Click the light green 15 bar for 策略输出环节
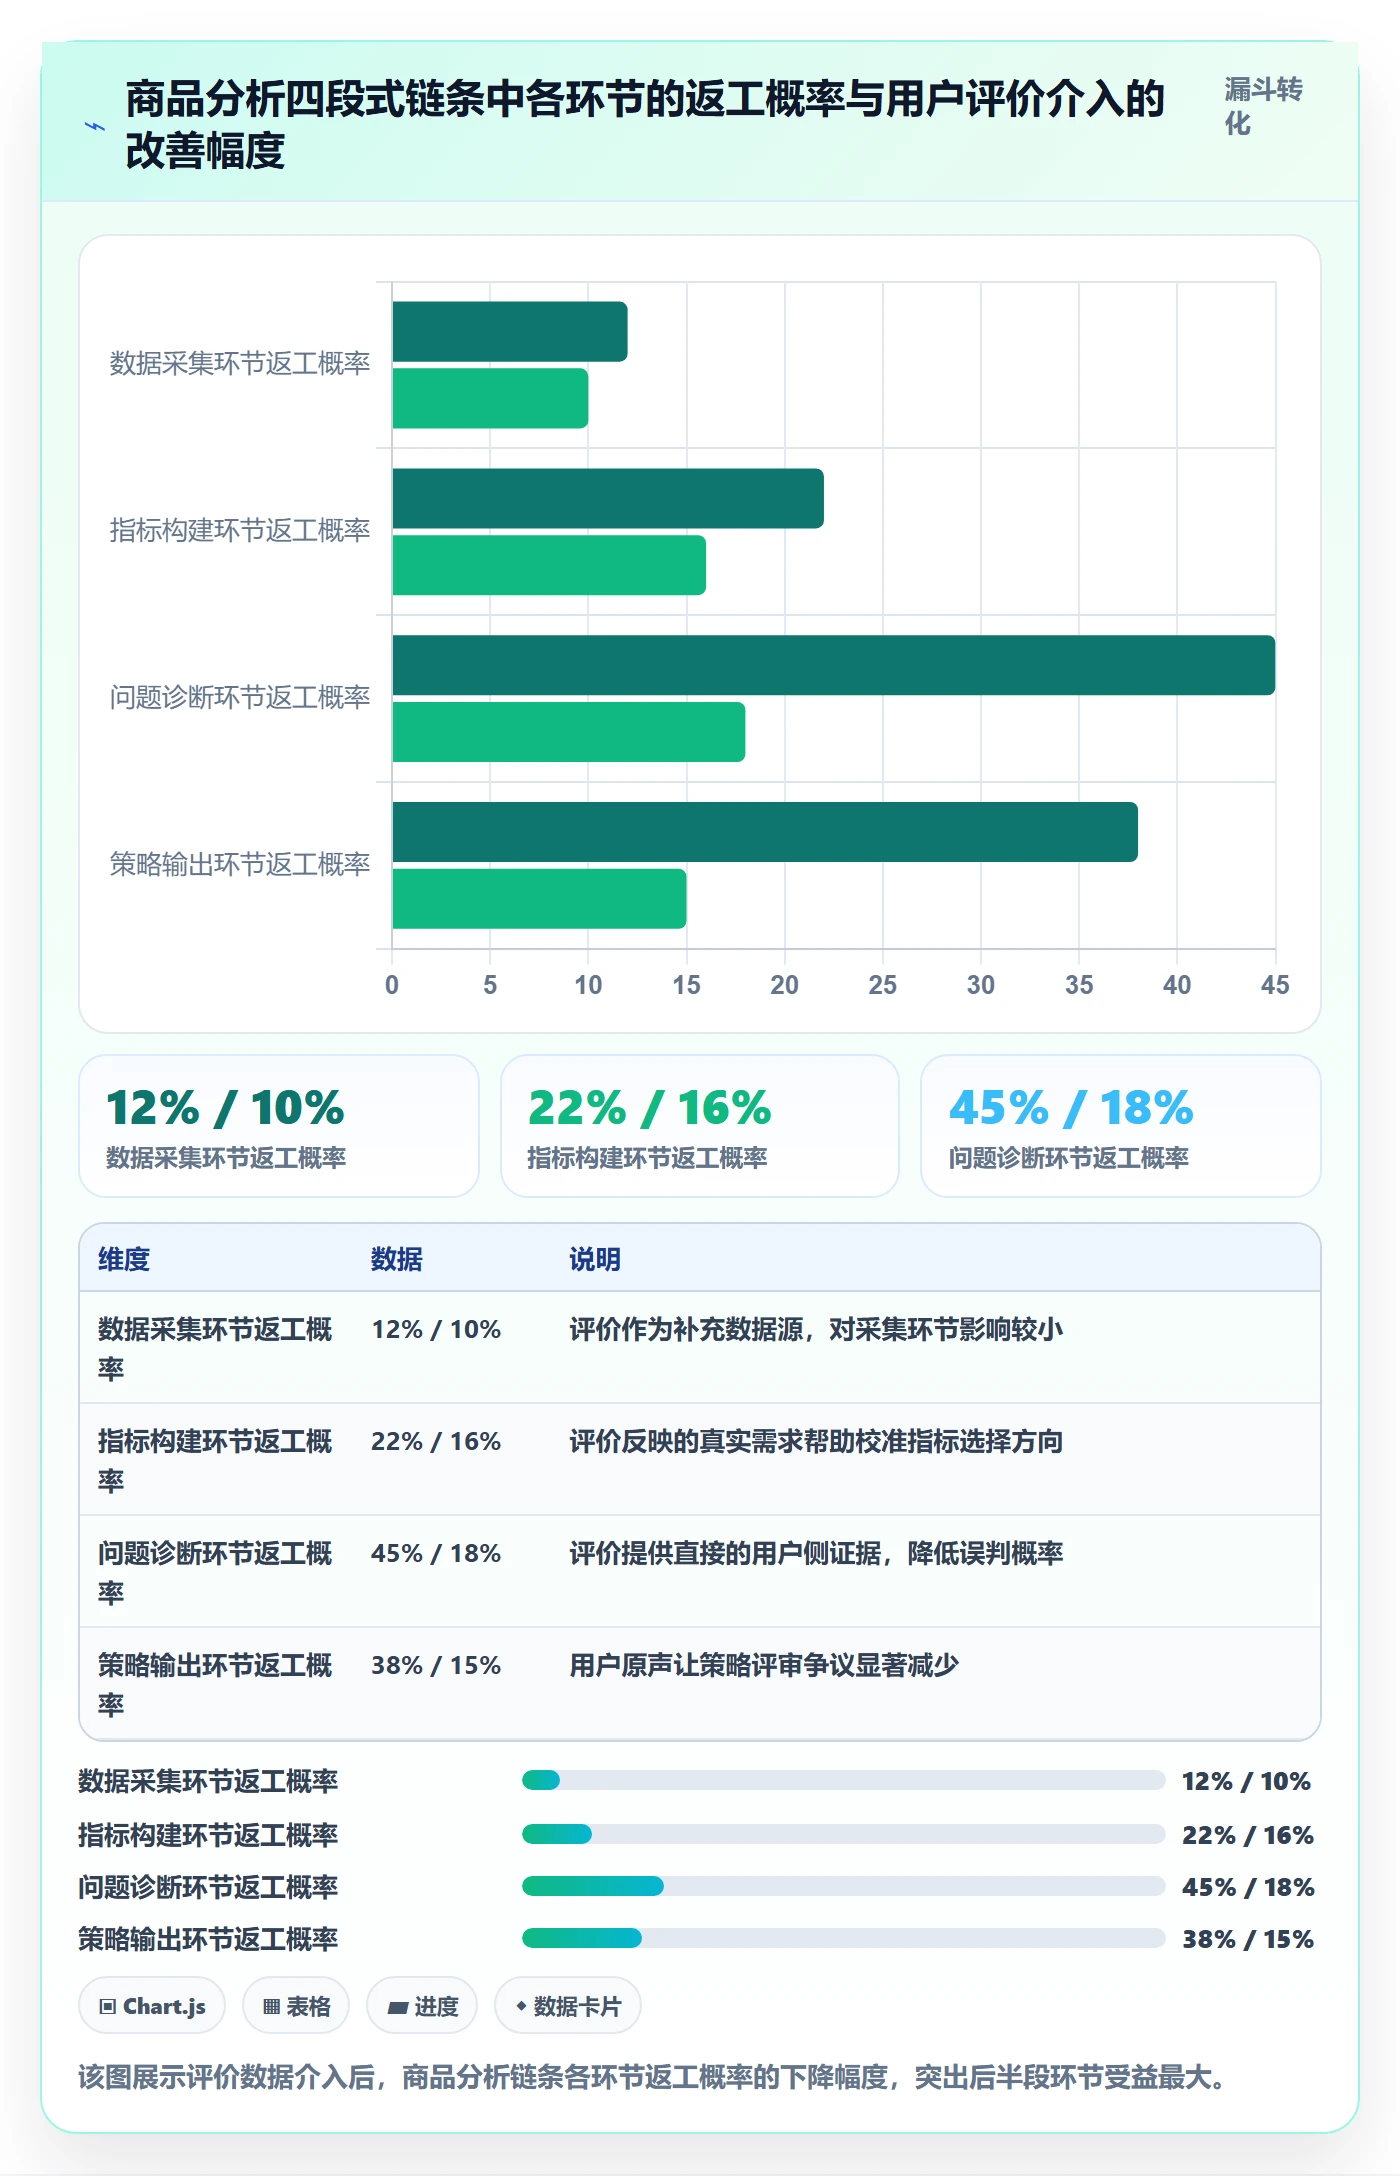 point(539,899)
